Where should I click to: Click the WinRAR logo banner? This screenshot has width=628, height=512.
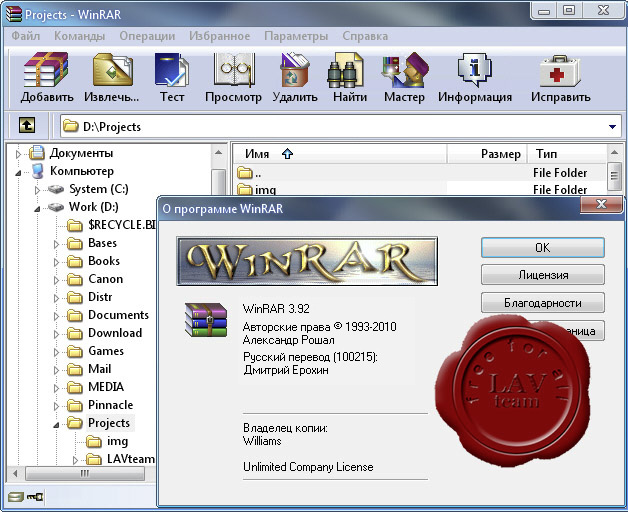307,261
